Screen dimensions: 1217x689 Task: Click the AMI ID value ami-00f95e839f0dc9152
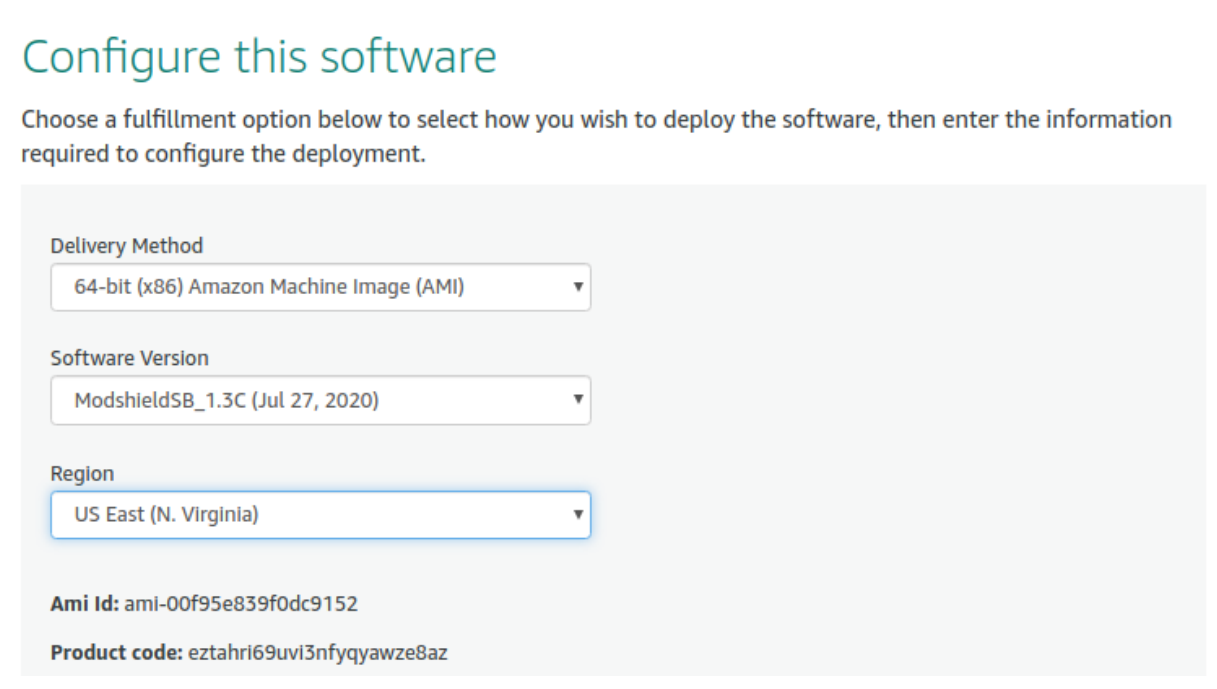(241, 604)
